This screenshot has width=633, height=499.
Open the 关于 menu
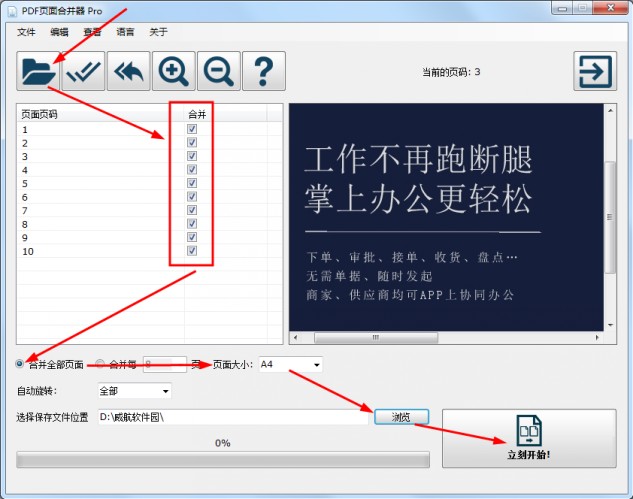(x=159, y=32)
